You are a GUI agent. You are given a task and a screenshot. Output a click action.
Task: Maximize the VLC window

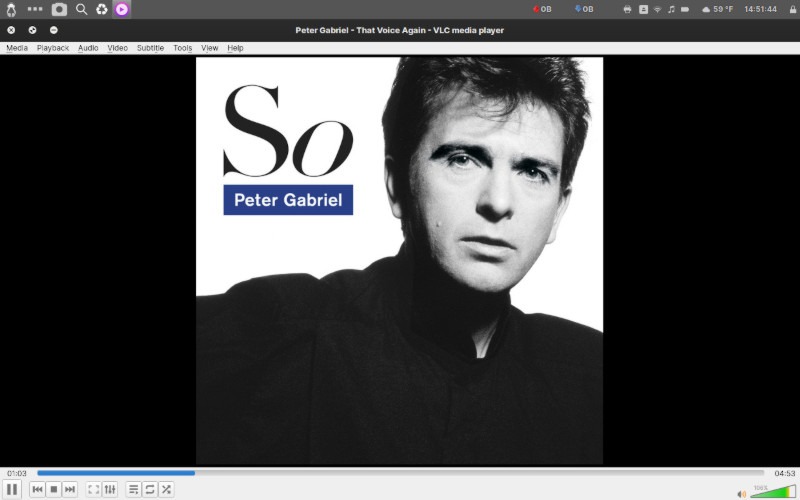32,30
